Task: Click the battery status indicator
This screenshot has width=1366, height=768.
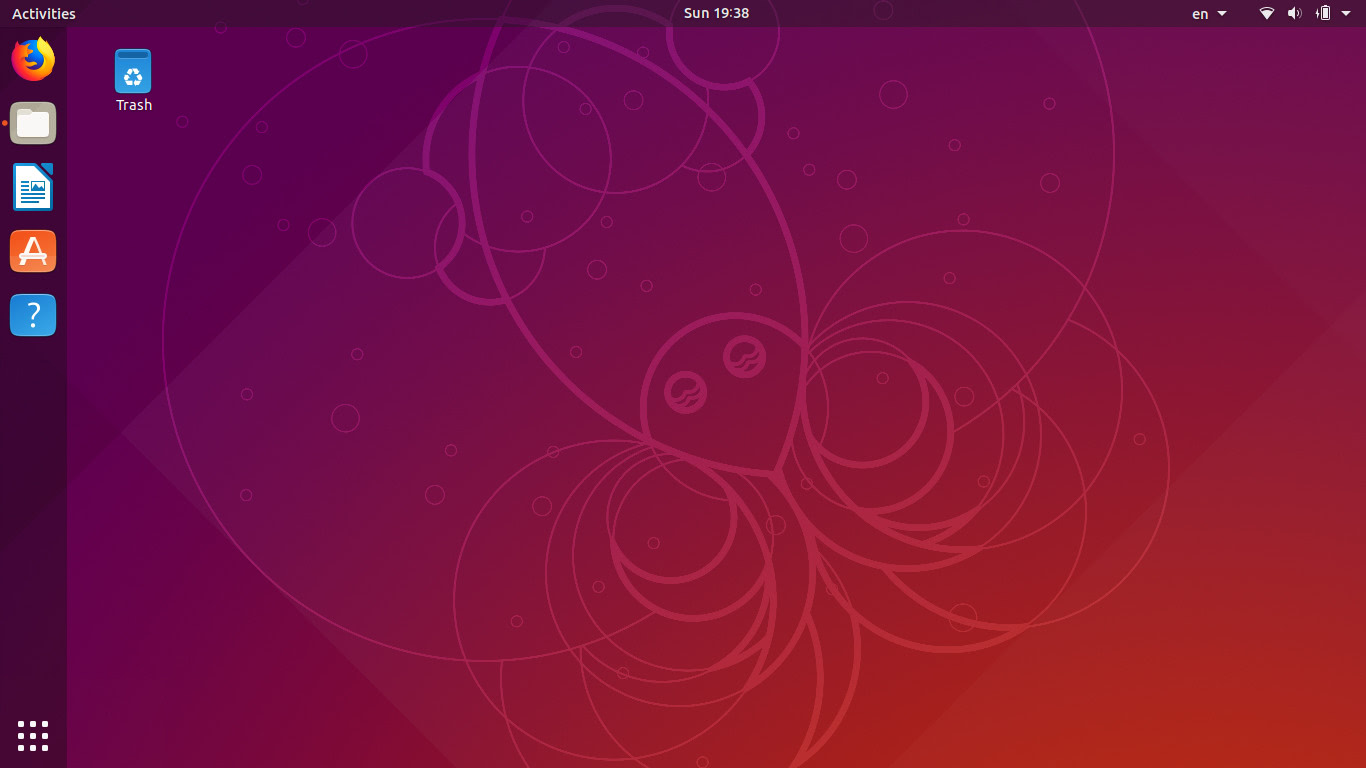Action: [1323, 13]
